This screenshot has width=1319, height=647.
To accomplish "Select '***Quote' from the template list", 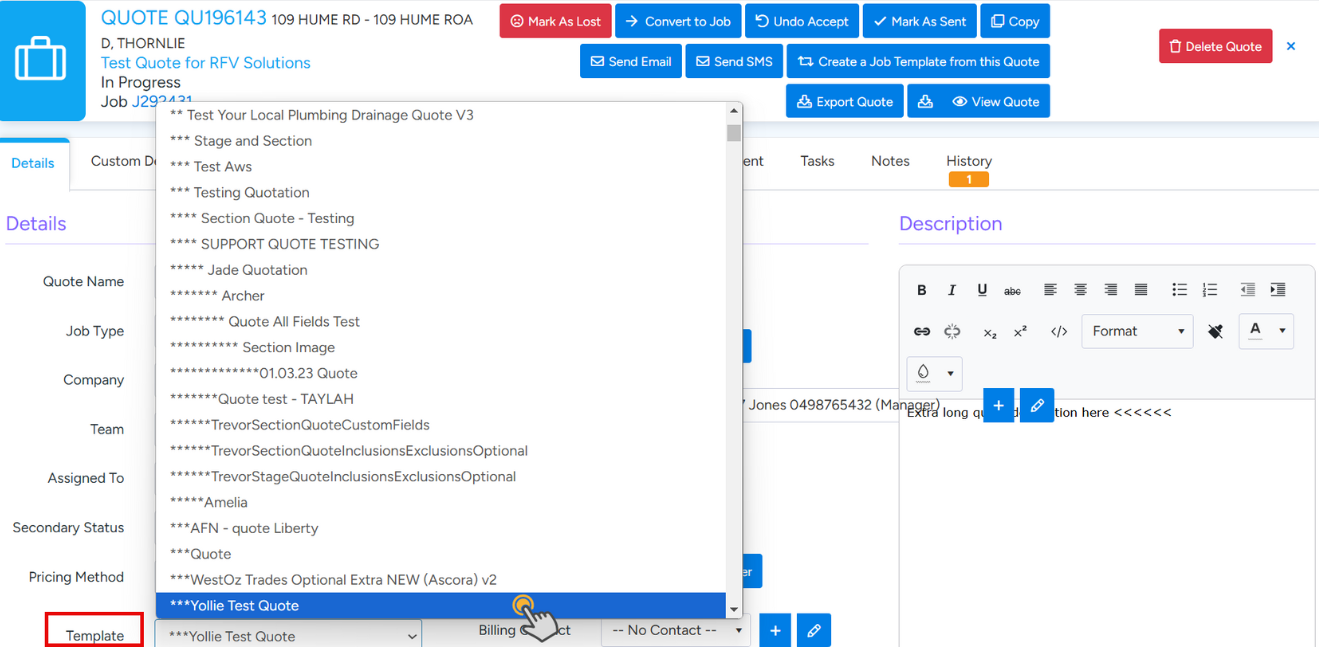I will click(200, 554).
